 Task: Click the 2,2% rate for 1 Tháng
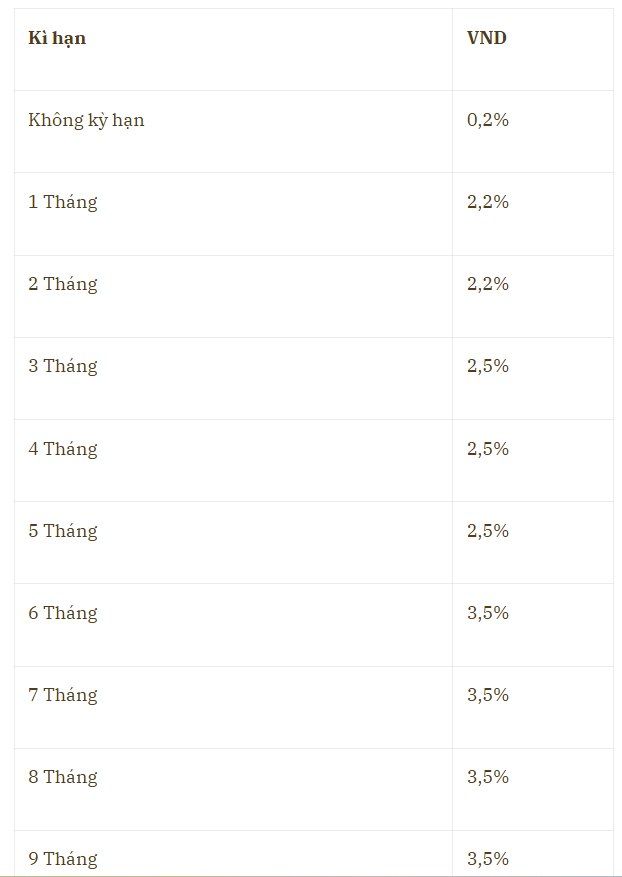tap(488, 202)
